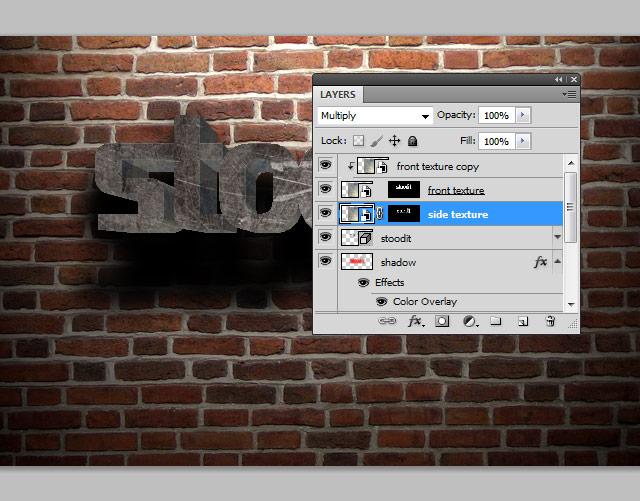Create new adjustment layer icon
This screenshot has width=640, height=501.
coord(470,321)
